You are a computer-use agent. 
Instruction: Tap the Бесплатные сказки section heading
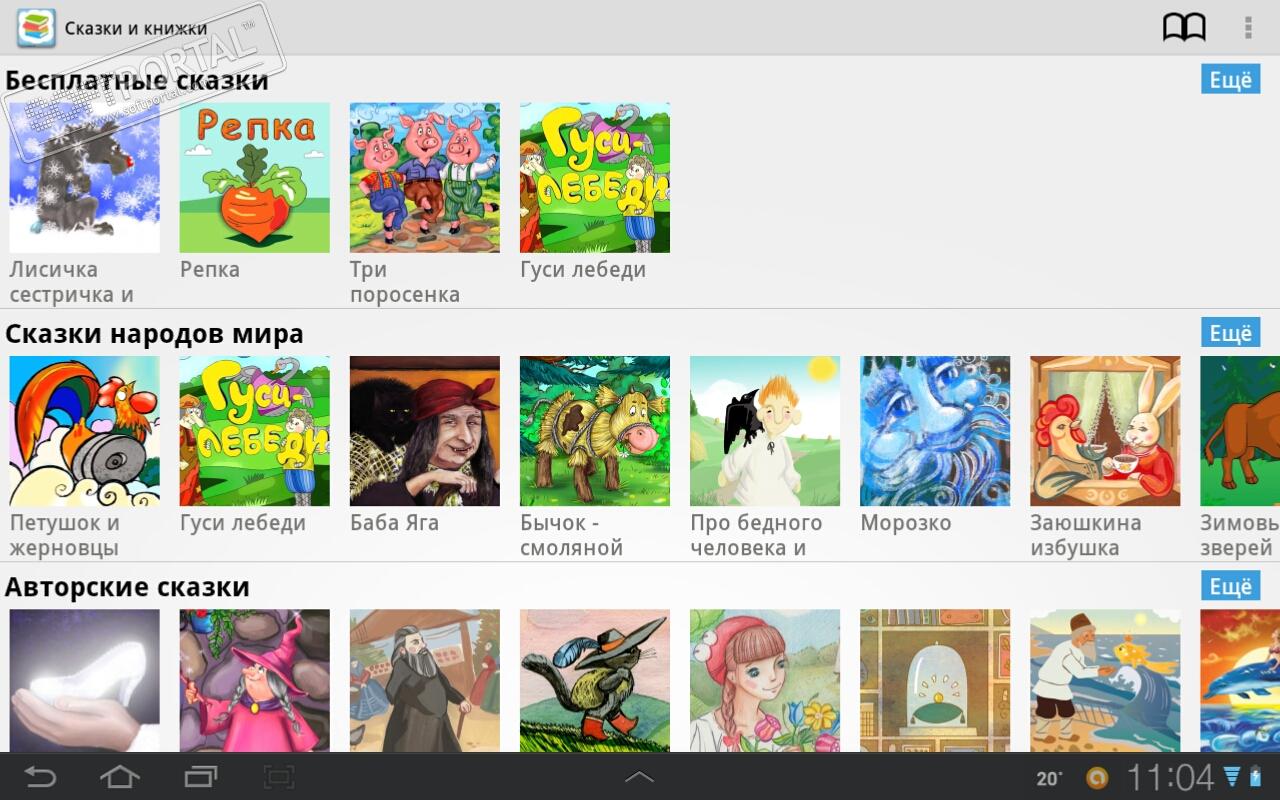(x=137, y=80)
